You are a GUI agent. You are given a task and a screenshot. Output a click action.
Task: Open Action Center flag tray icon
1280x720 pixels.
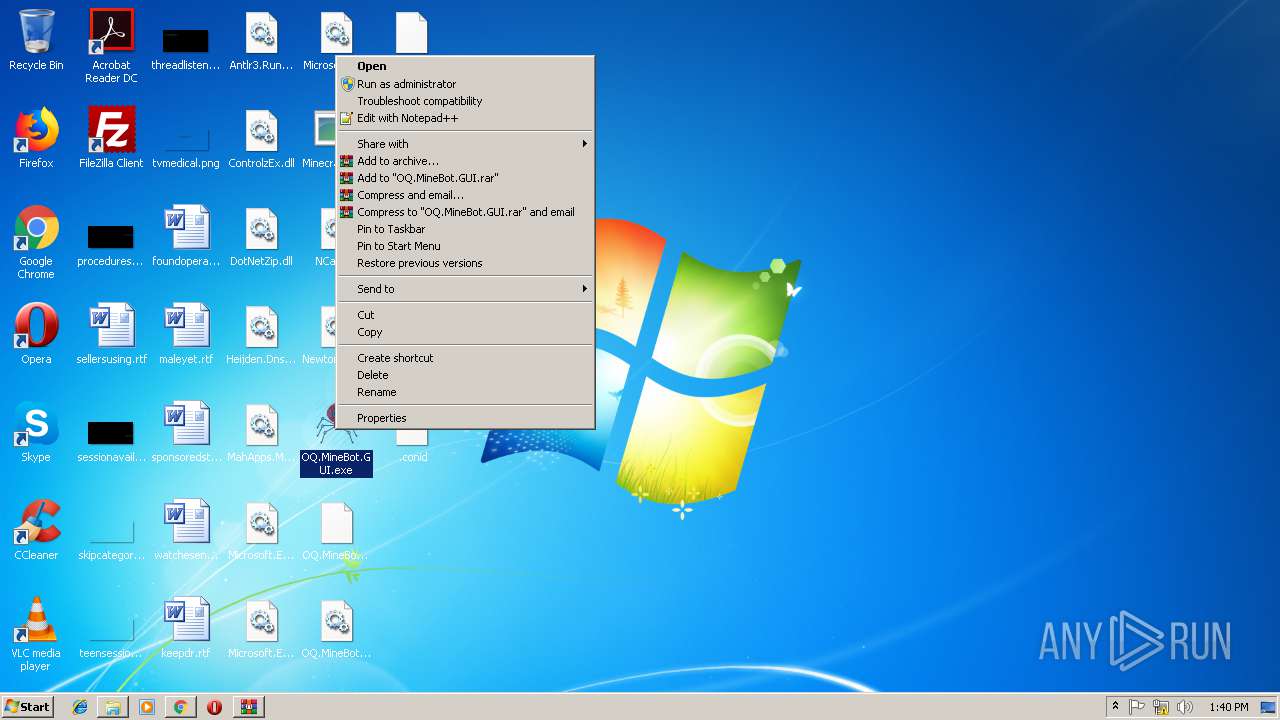coord(1137,707)
